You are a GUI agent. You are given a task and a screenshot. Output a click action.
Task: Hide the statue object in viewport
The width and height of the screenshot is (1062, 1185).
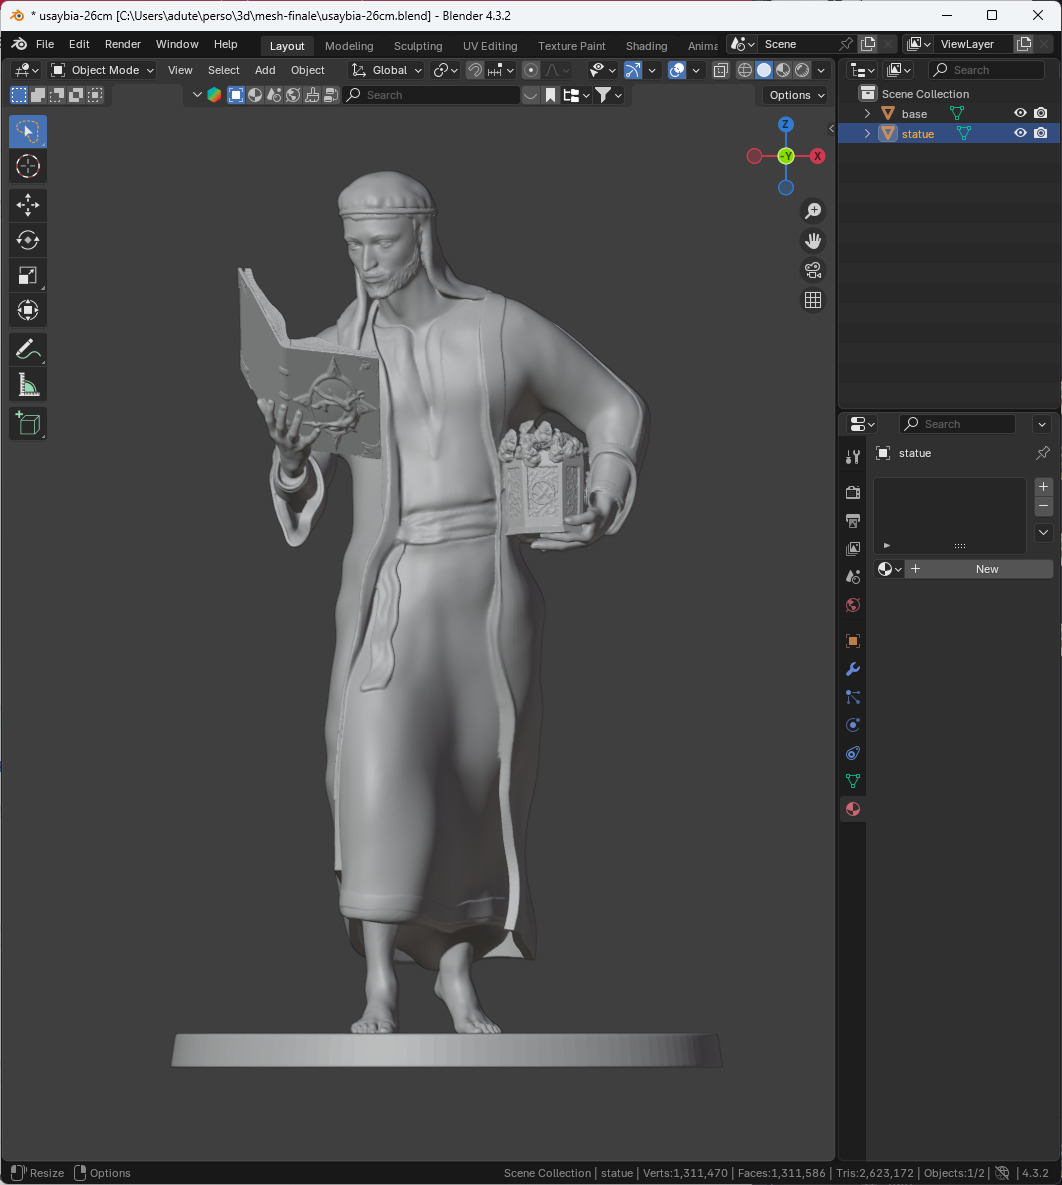click(1020, 133)
